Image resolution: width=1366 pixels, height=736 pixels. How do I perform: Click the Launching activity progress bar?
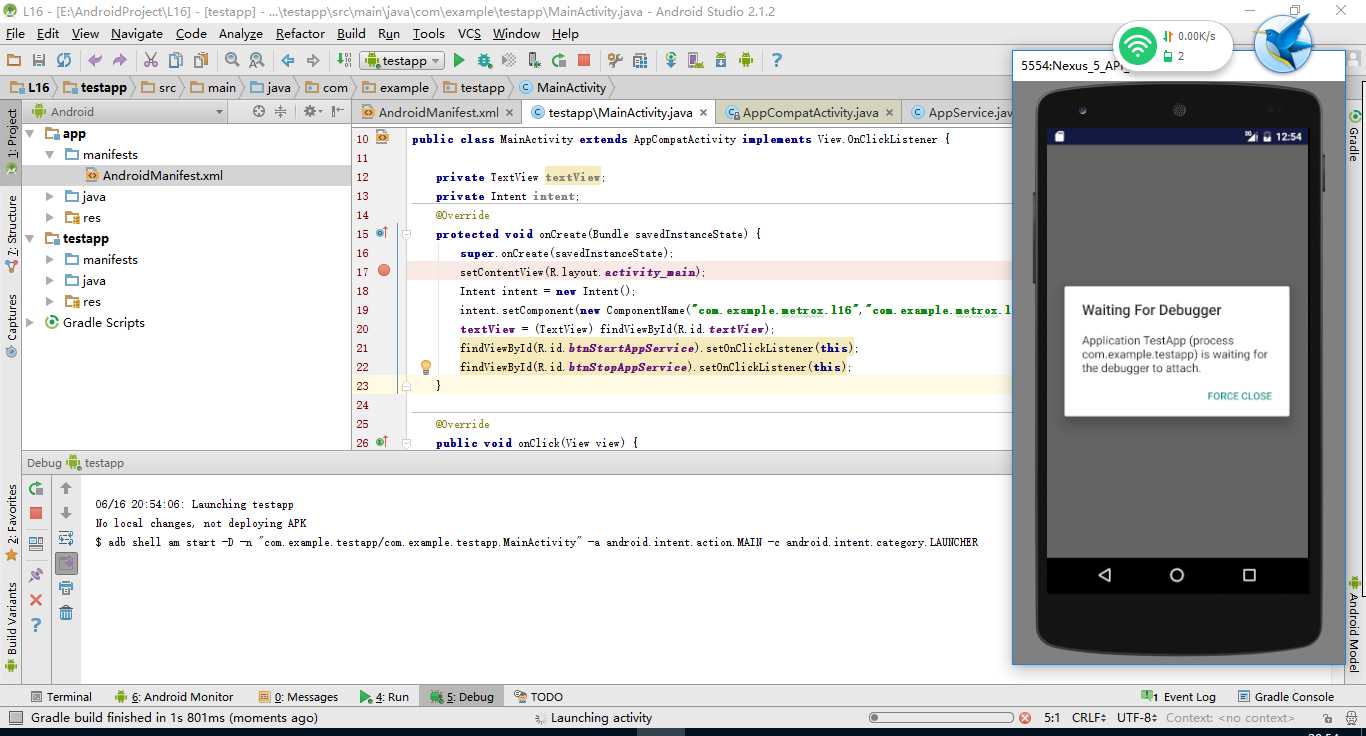pyautogui.click(x=942, y=718)
